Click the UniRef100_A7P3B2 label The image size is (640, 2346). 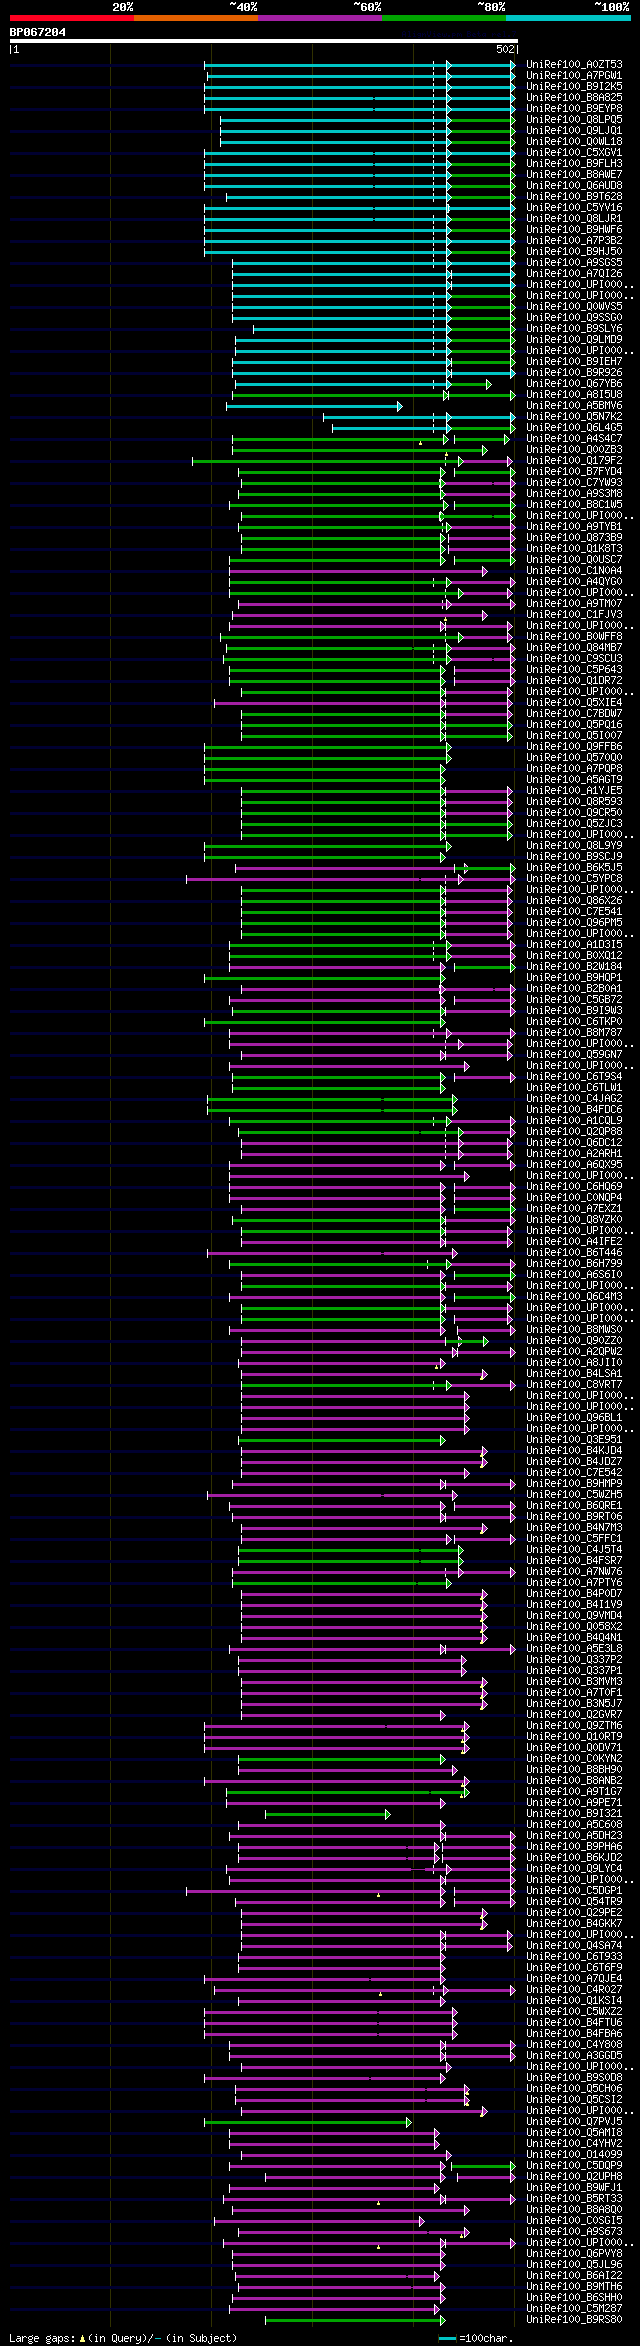pyautogui.click(x=574, y=240)
